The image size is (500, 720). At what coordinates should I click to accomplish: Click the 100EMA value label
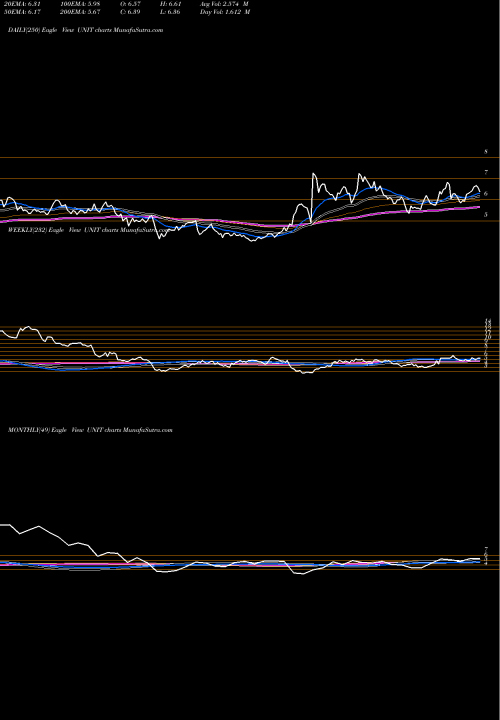pos(81,4)
